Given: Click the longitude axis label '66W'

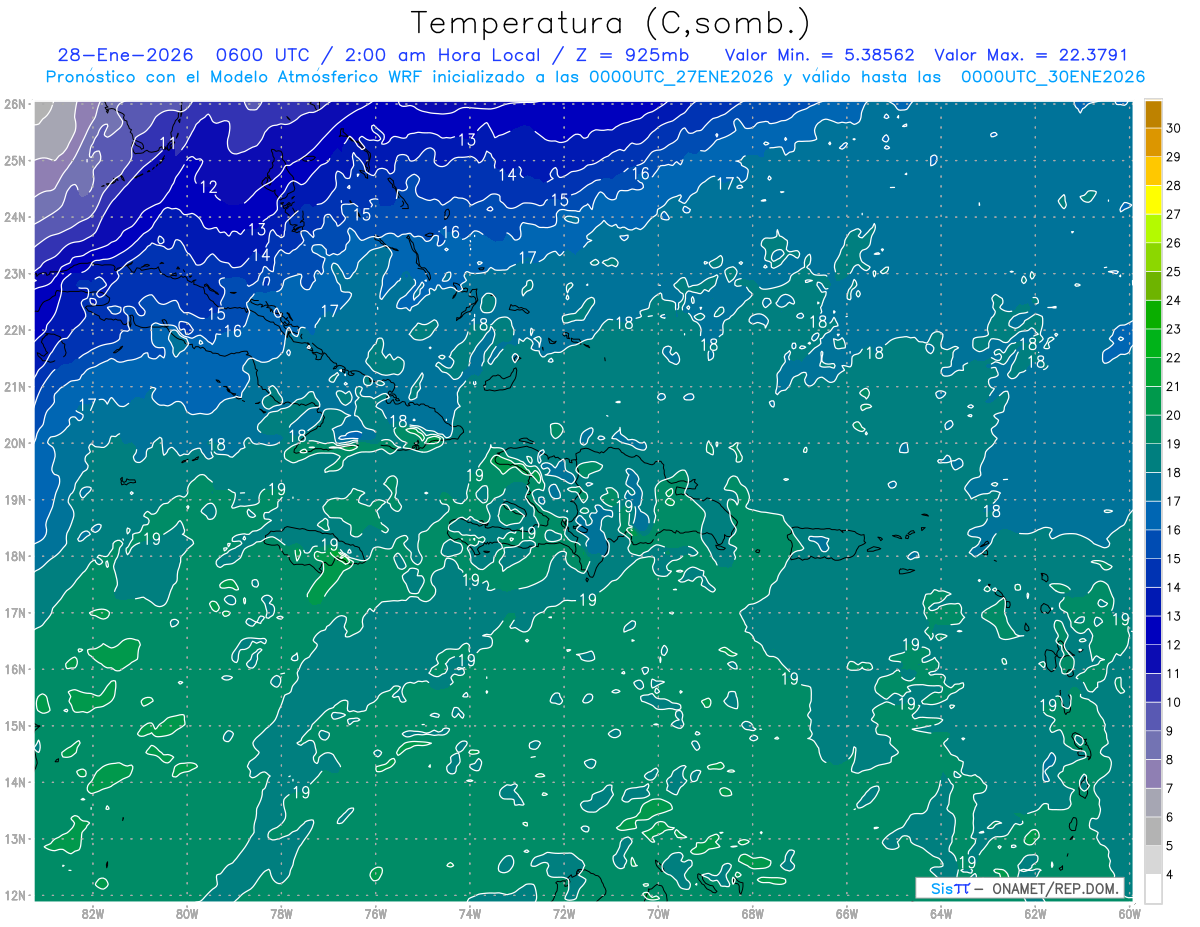Looking at the screenshot, I should coord(847,912).
